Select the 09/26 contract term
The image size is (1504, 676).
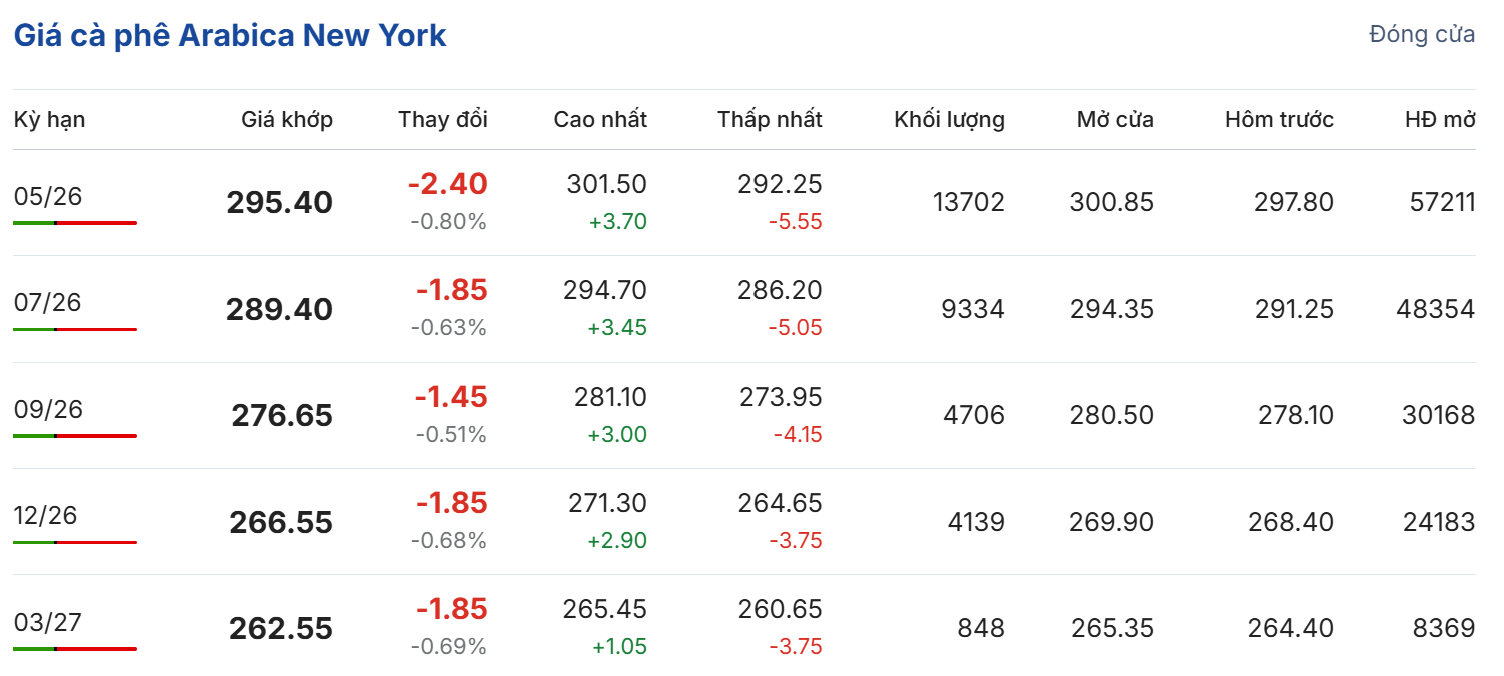pos(48,409)
